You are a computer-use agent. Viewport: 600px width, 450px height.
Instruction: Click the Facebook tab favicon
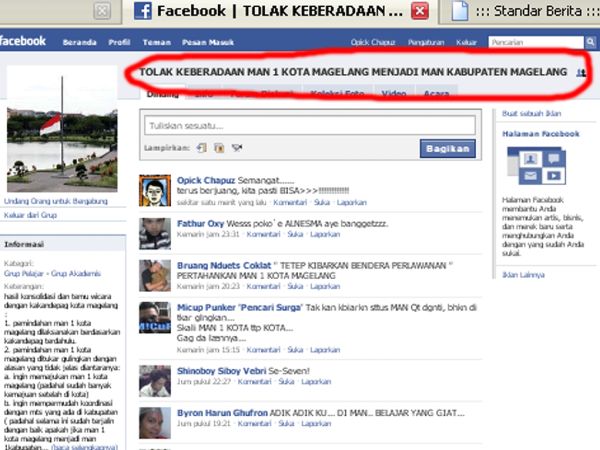tap(142, 11)
